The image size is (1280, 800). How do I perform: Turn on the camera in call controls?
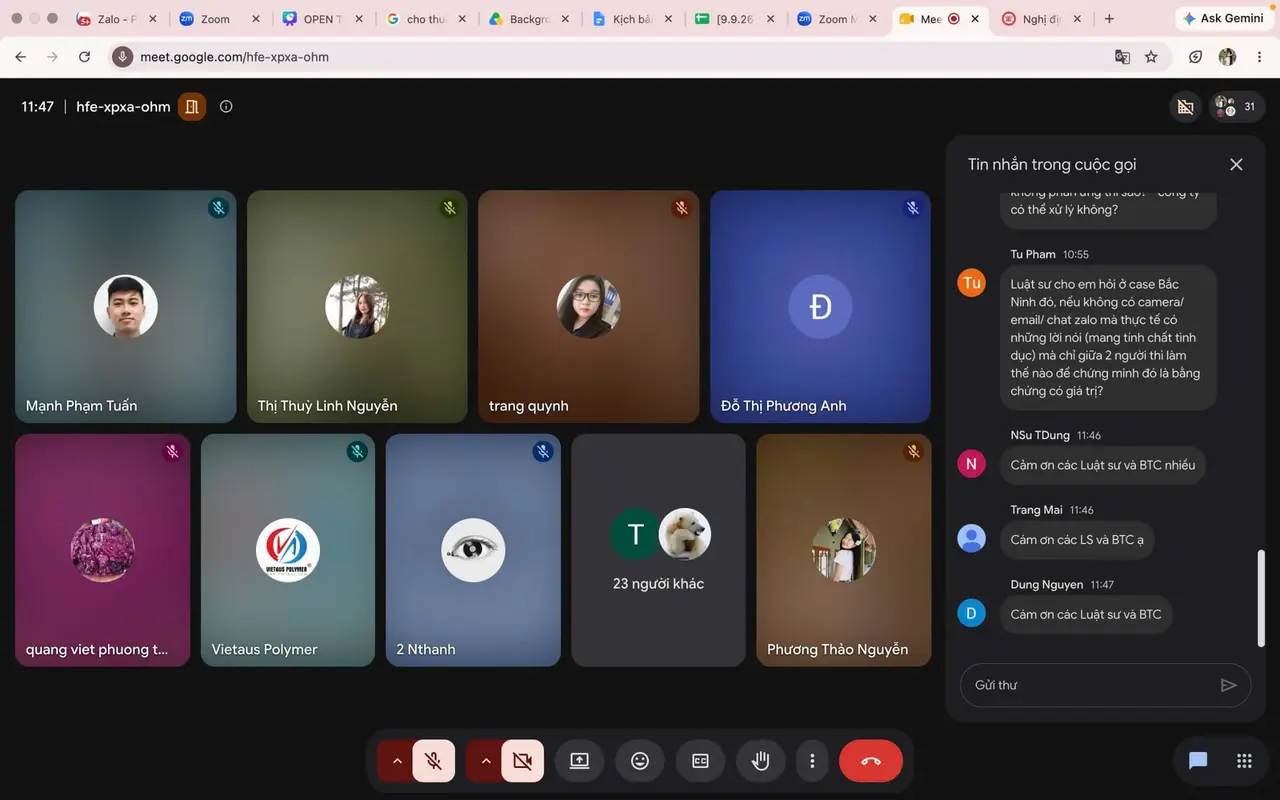point(522,761)
